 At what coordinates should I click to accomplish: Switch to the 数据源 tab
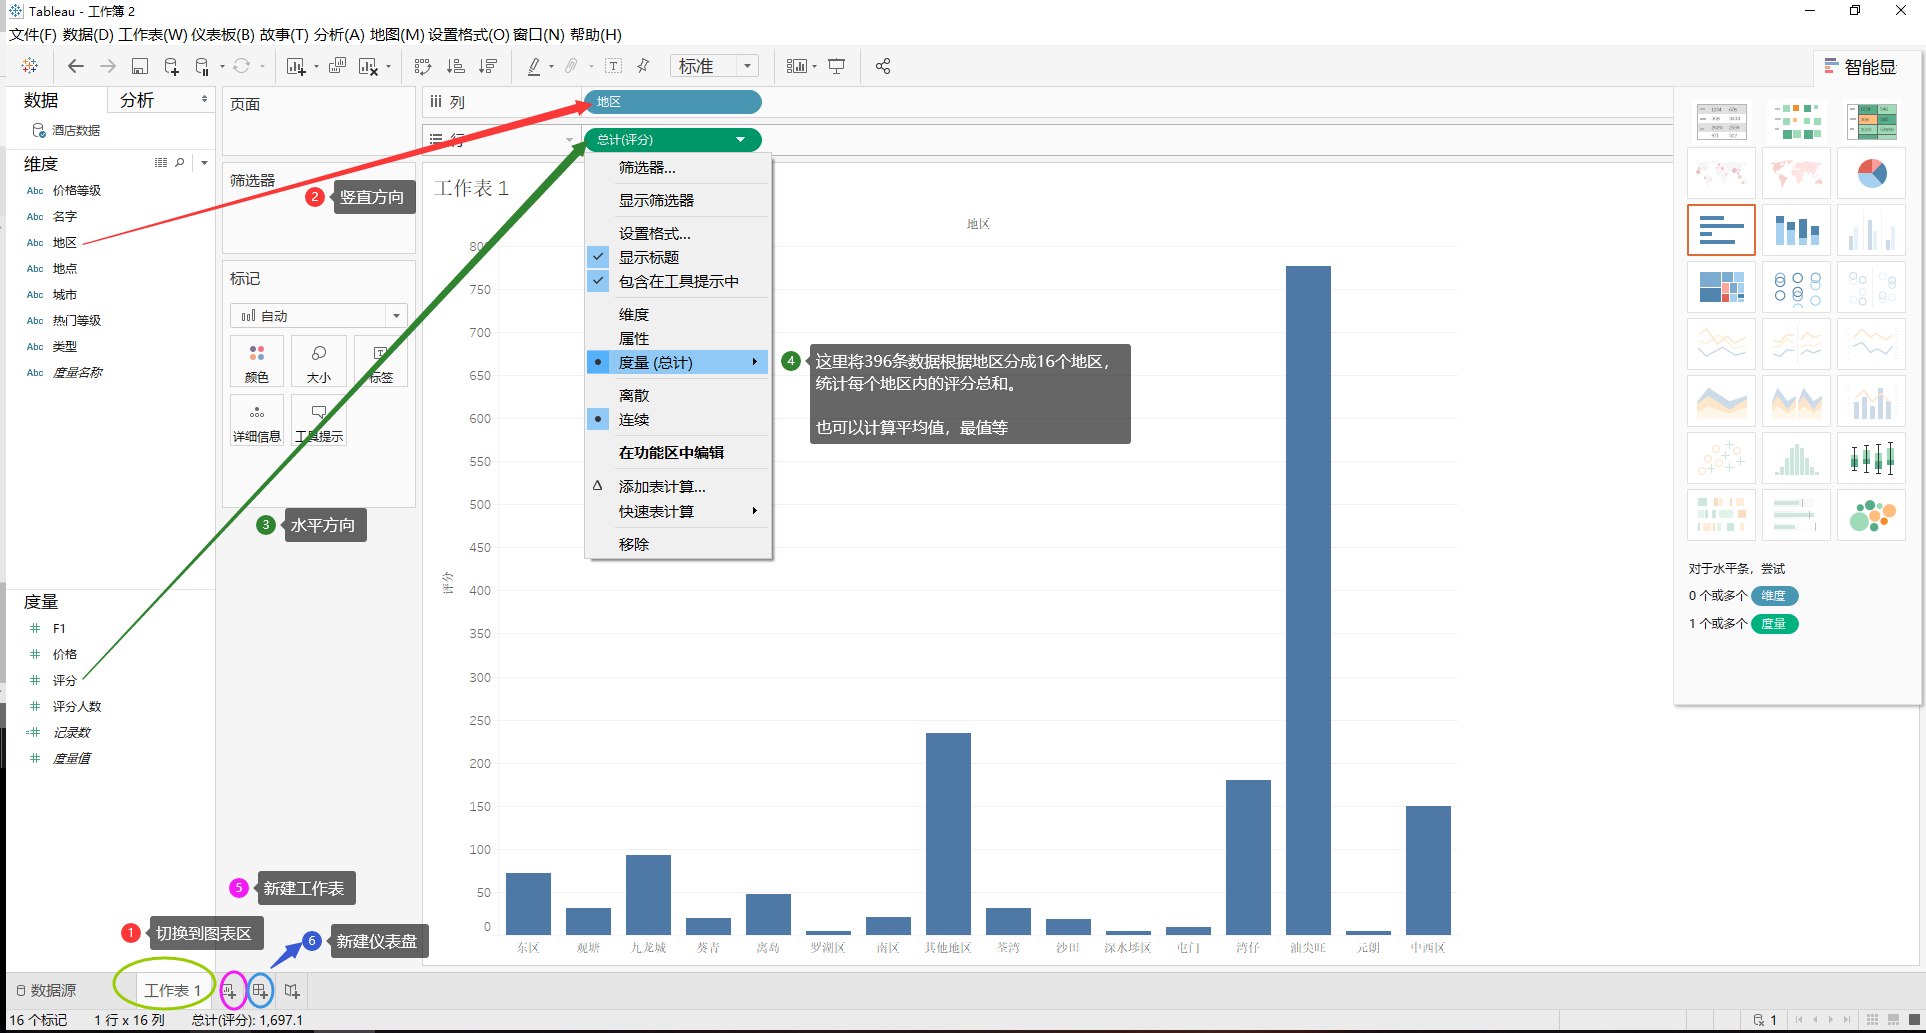[47, 990]
